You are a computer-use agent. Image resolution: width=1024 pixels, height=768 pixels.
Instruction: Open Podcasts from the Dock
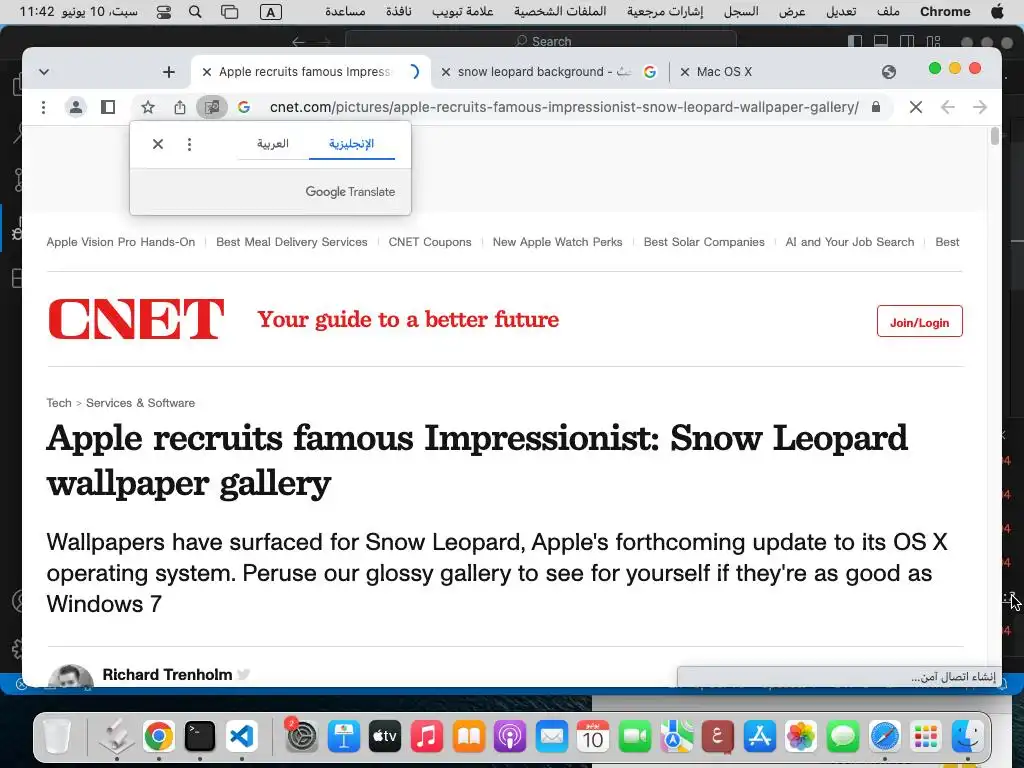pyautogui.click(x=510, y=737)
